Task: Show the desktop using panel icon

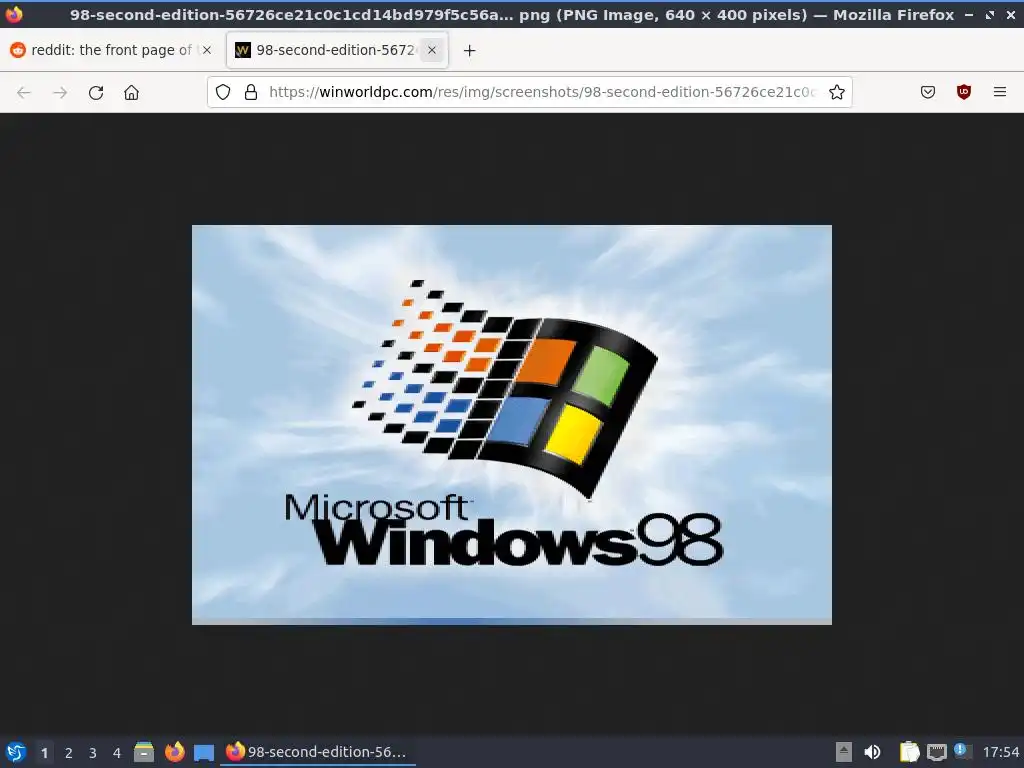Action: pyautogui.click(x=204, y=752)
